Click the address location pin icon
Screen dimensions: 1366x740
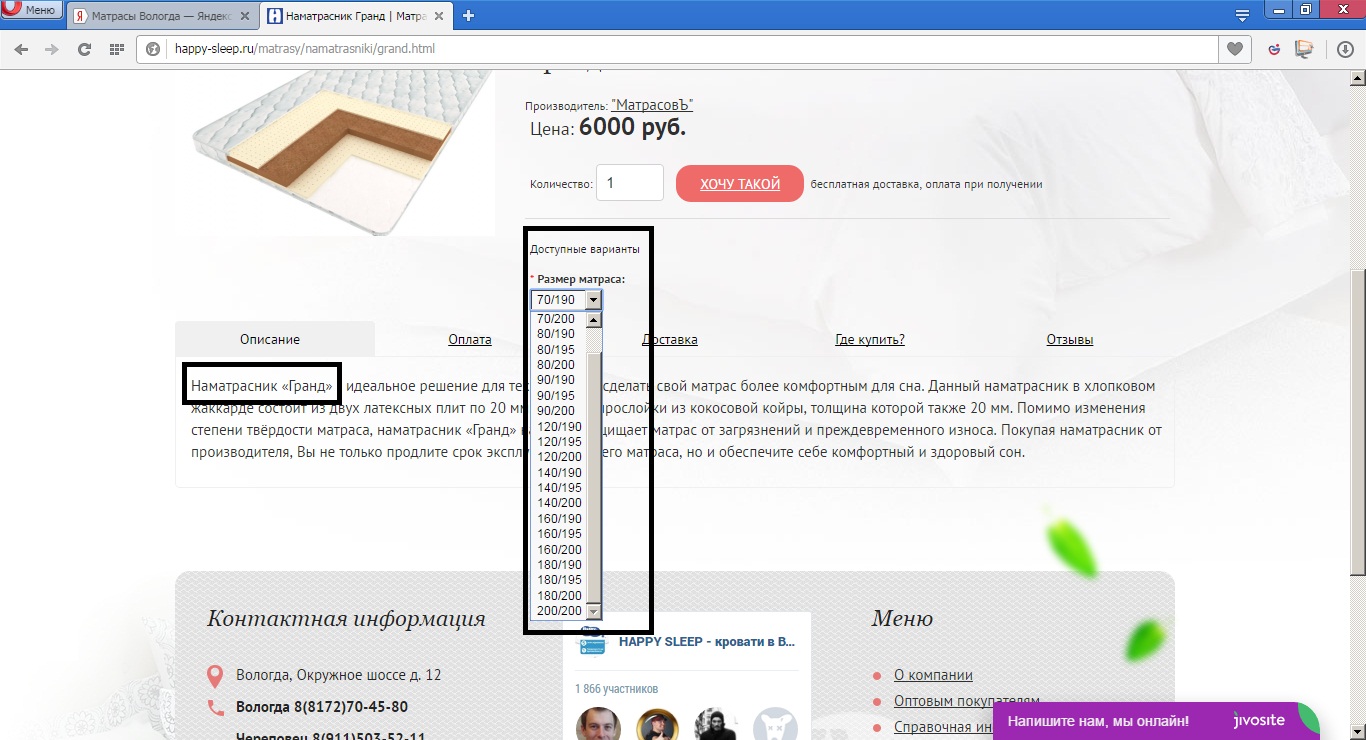pyautogui.click(x=215, y=676)
